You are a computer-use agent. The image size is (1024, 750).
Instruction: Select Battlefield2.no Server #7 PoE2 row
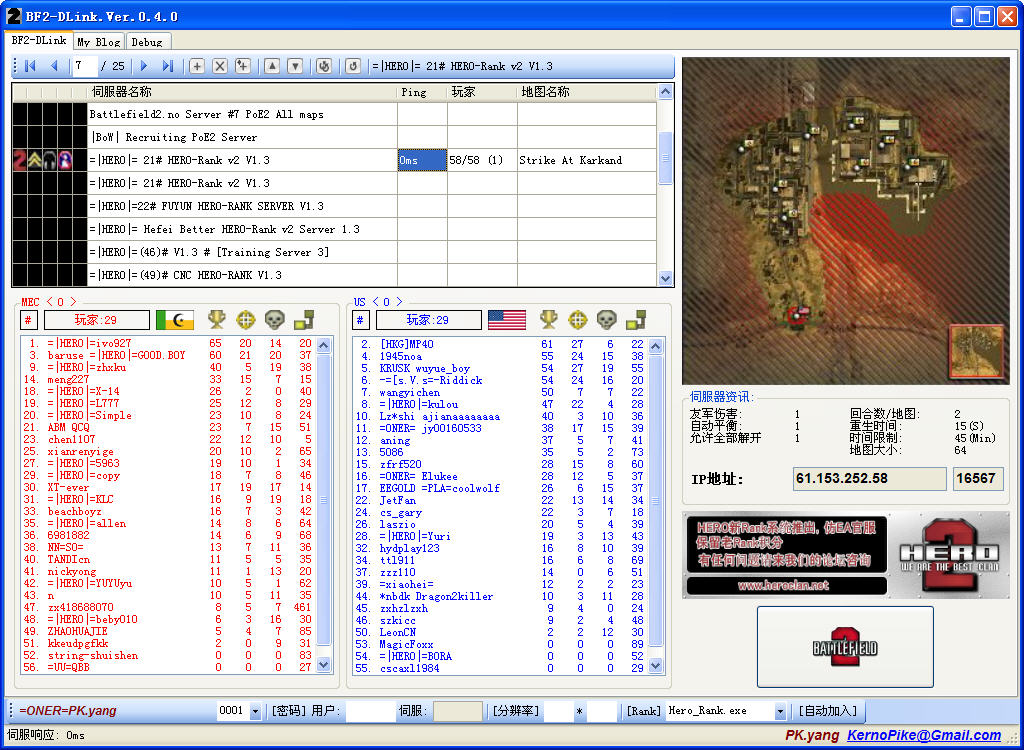point(334,114)
